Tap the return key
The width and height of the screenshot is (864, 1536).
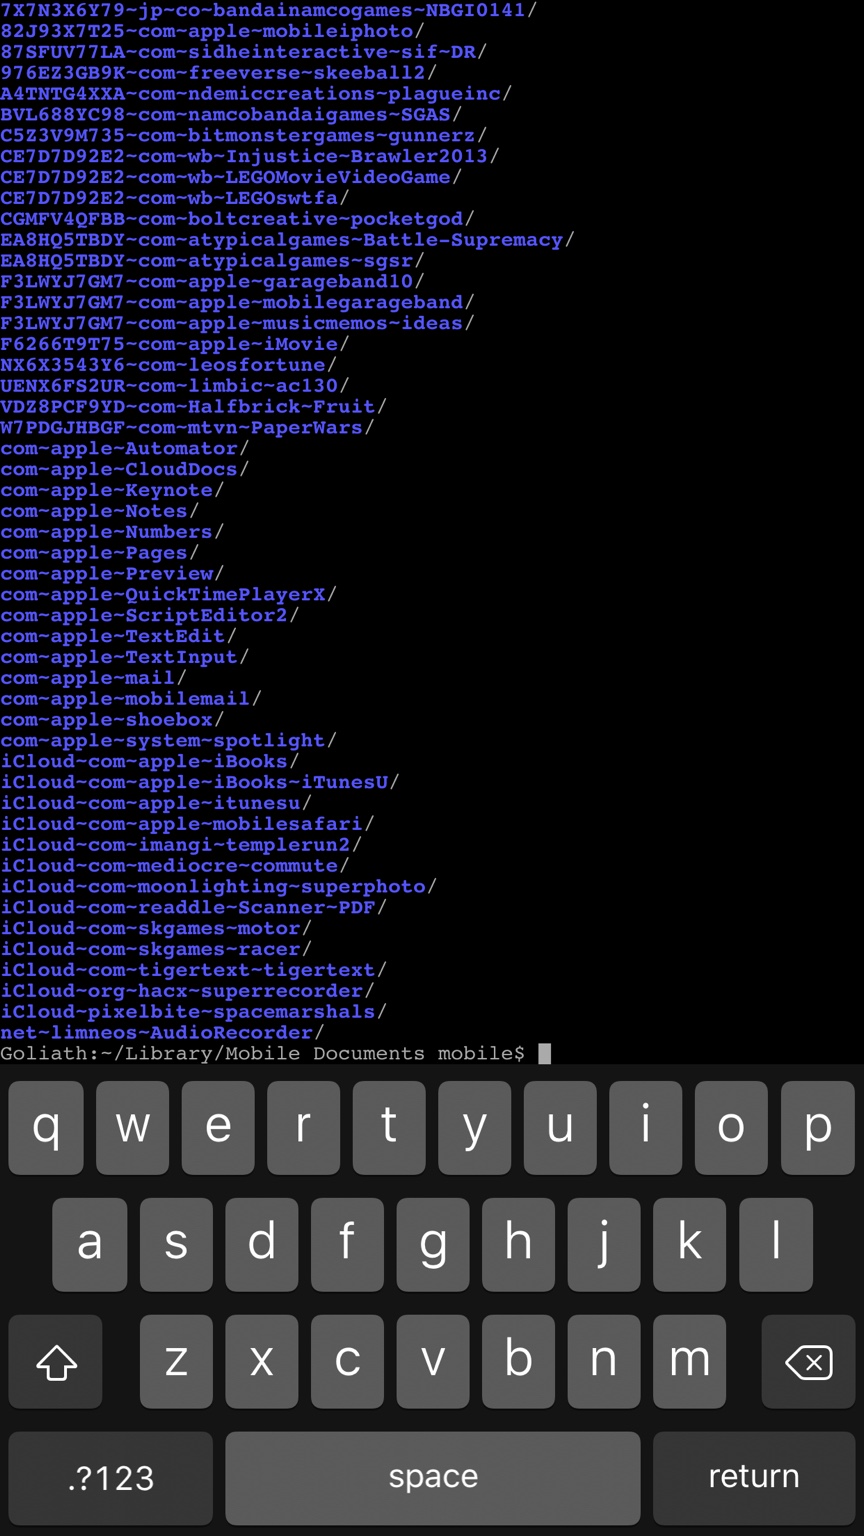[754, 1478]
